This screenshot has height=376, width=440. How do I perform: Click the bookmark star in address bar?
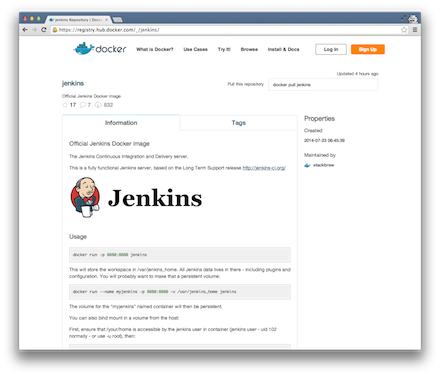point(404,30)
